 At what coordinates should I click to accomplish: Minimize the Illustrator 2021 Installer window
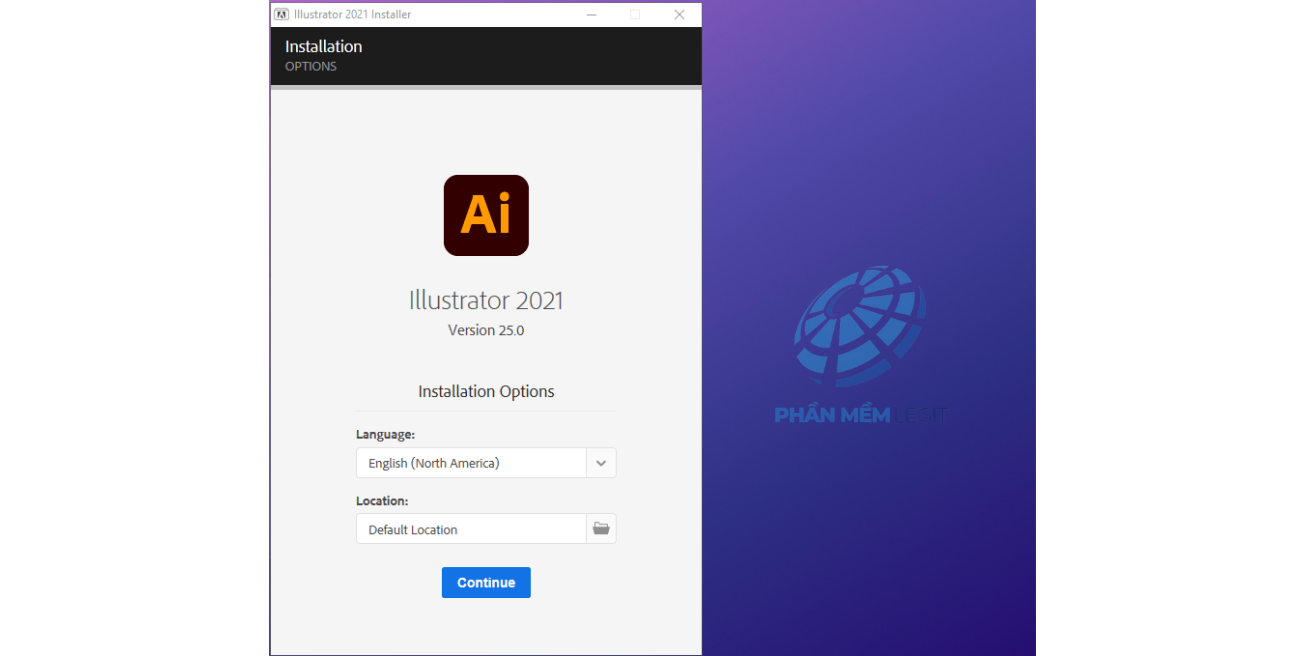590,14
